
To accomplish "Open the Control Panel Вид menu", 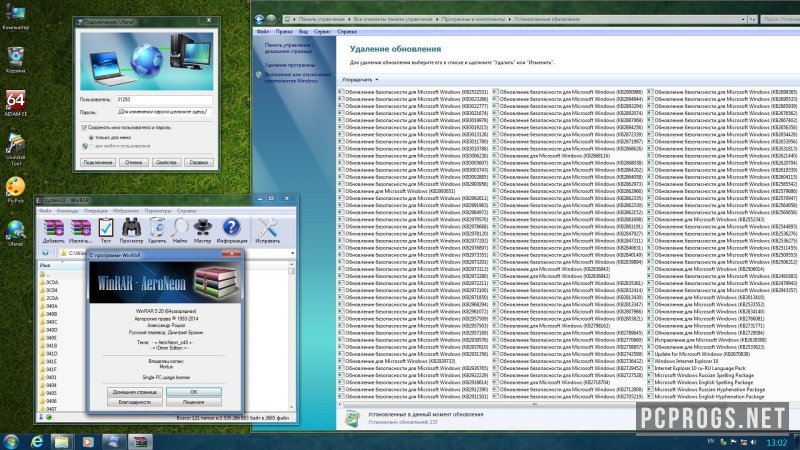I will [303, 32].
